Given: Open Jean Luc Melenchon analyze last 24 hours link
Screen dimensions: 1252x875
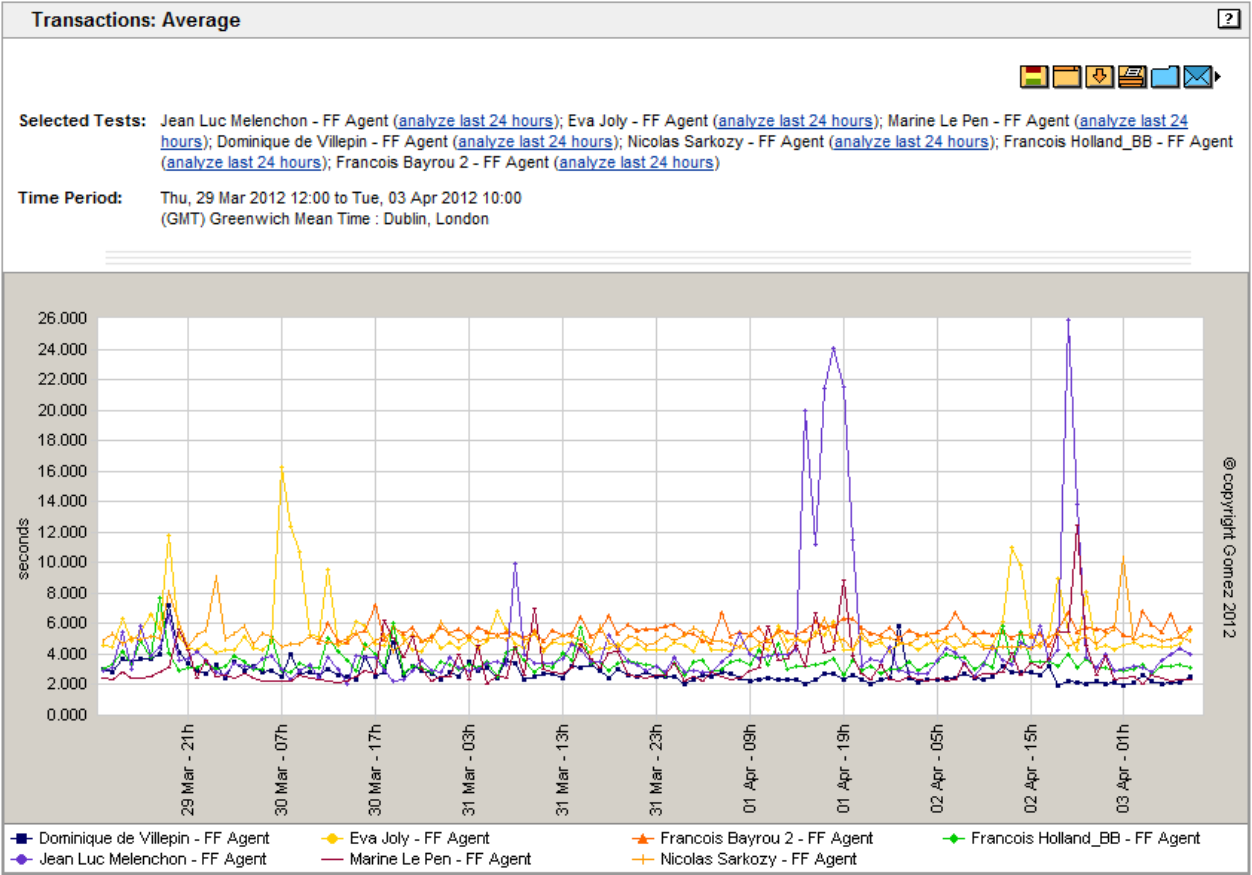Looking at the screenshot, I should point(475,120).
